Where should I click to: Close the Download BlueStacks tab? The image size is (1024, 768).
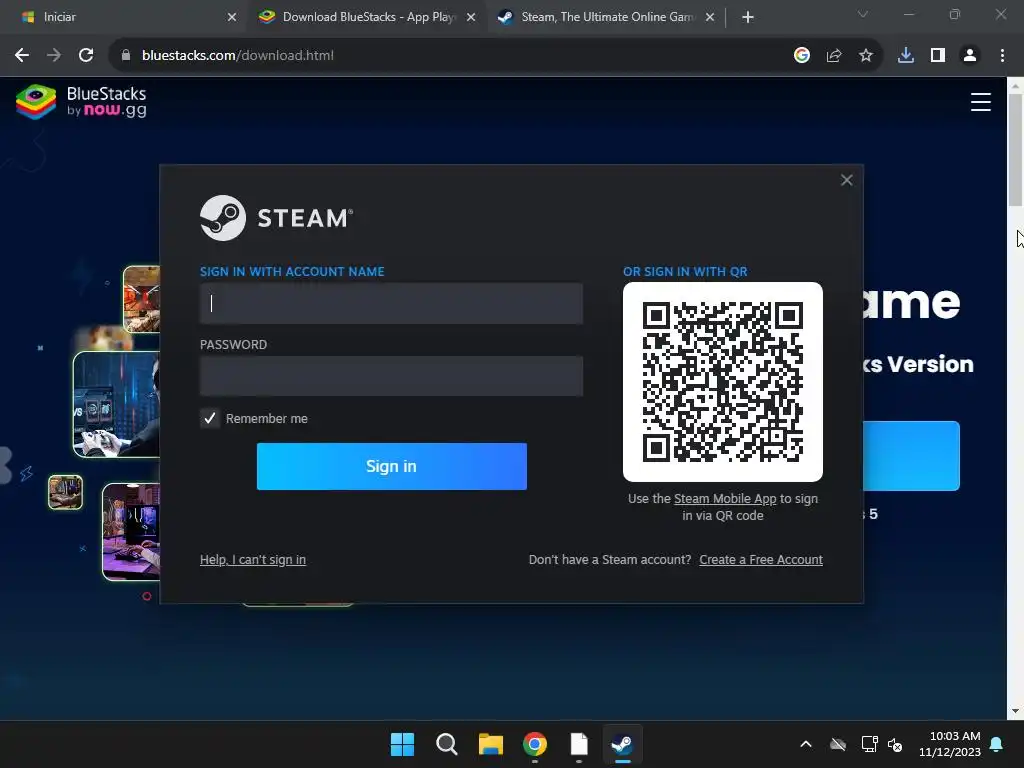pyautogui.click(x=471, y=18)
